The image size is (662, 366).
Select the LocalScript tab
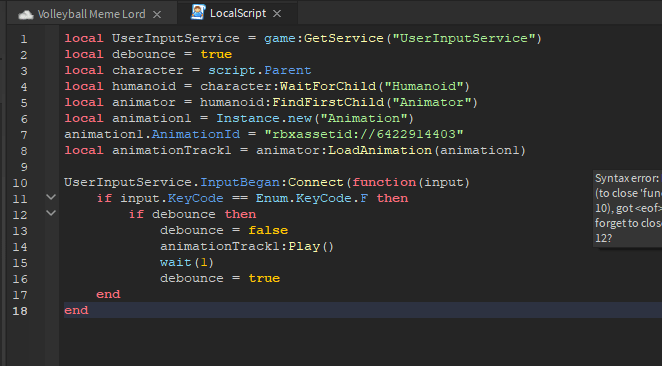point(238,13)
